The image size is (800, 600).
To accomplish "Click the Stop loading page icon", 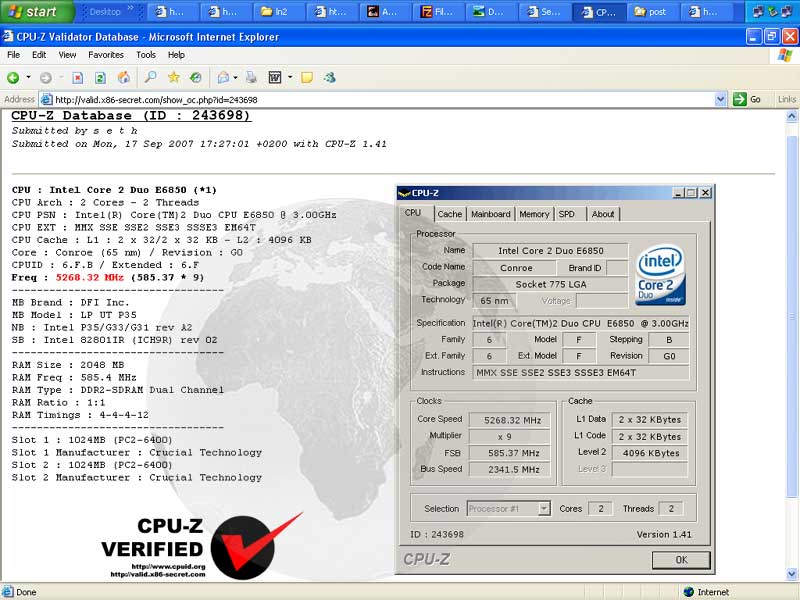I will 78,78.
